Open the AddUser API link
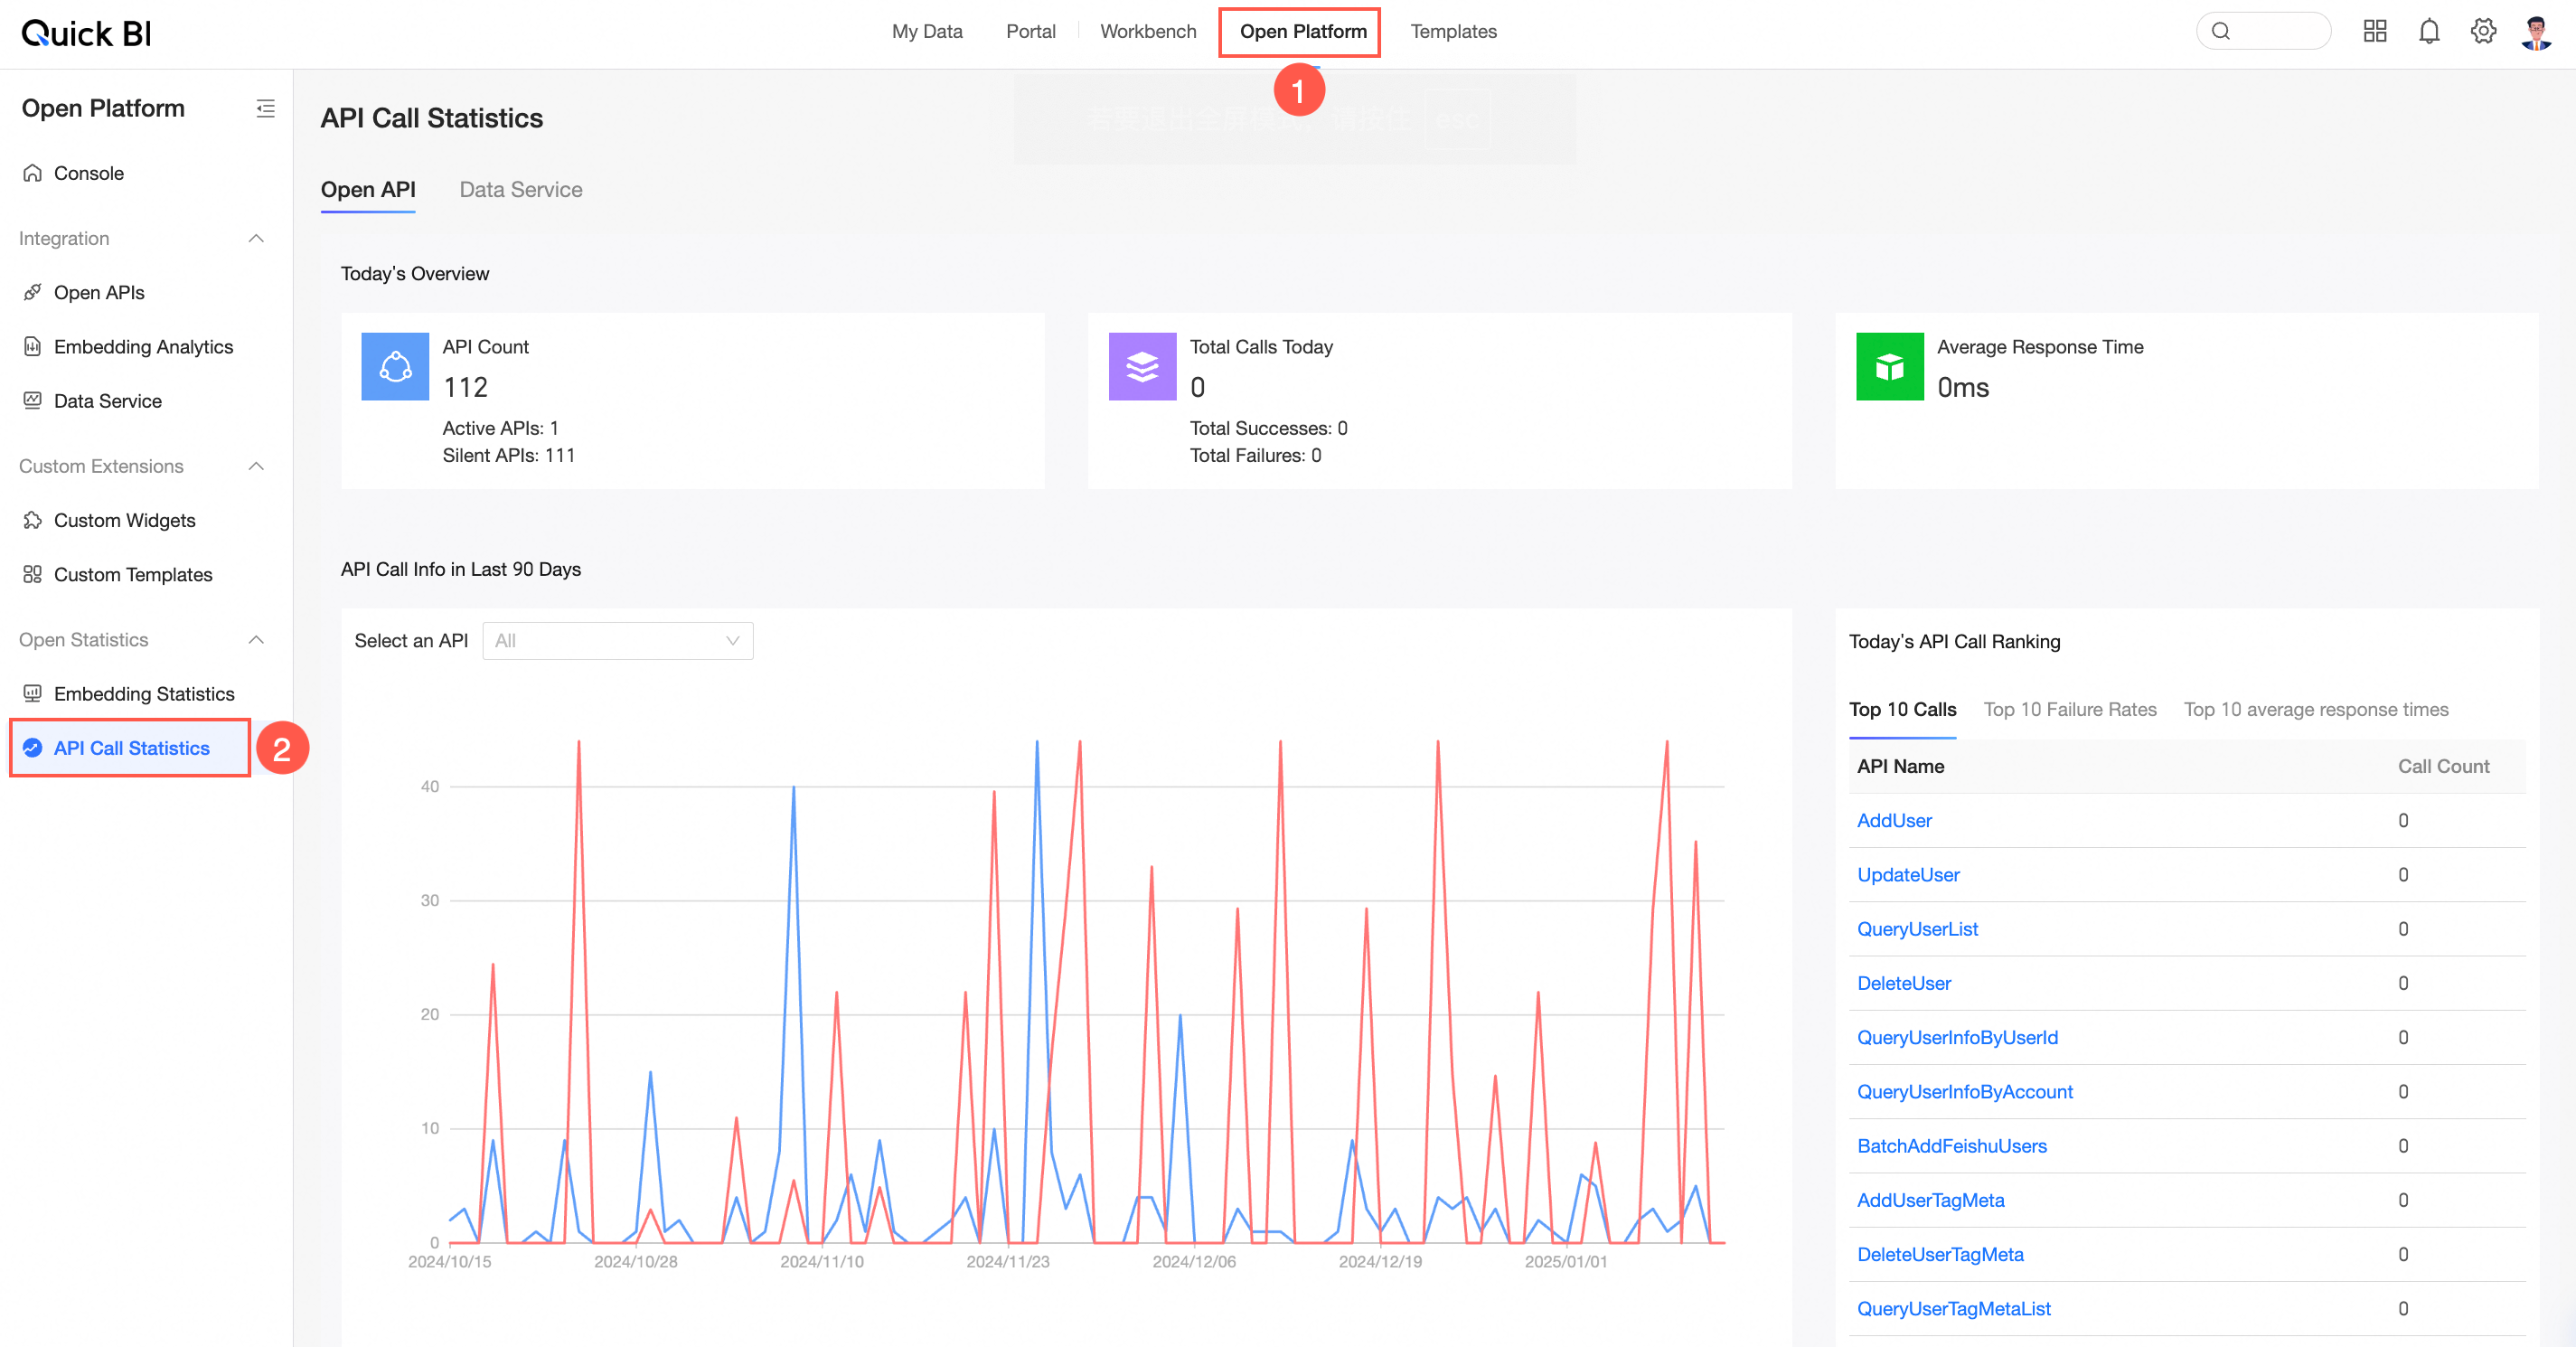 point(1894,820)
